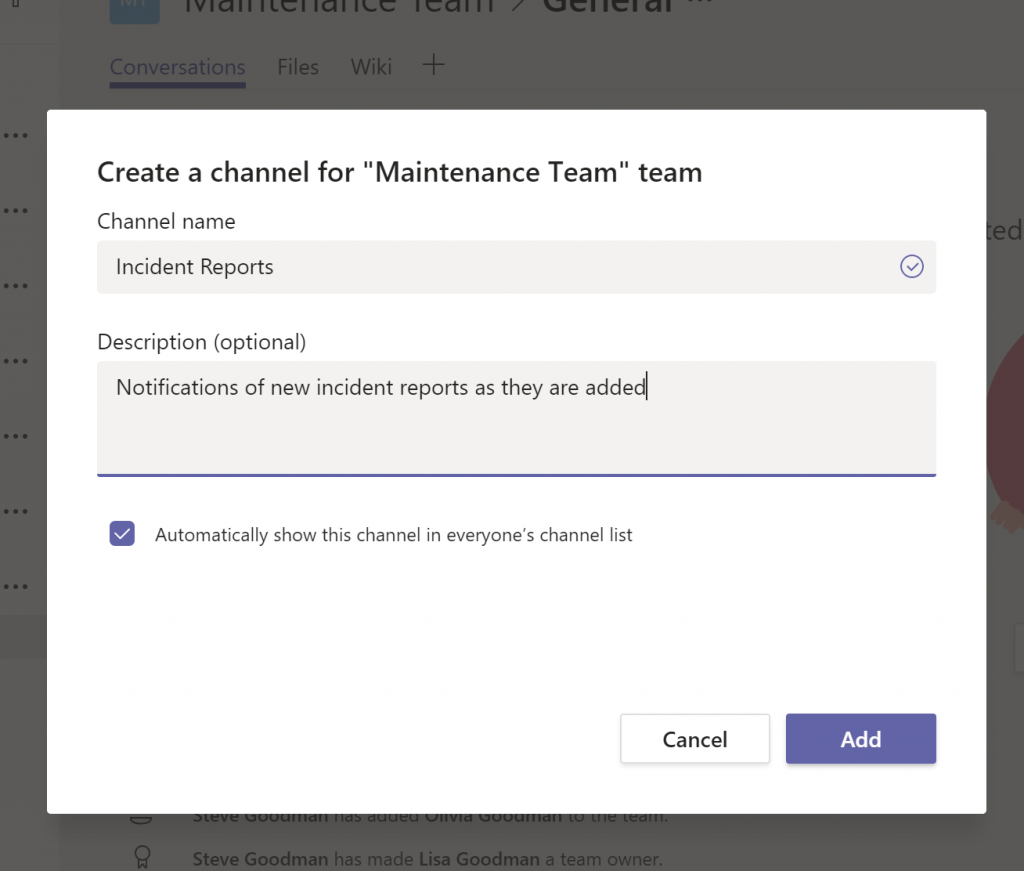1024x871 pixels.
Task: Uncheck automatically show this channel checkbox
Action: pos(122,533)
